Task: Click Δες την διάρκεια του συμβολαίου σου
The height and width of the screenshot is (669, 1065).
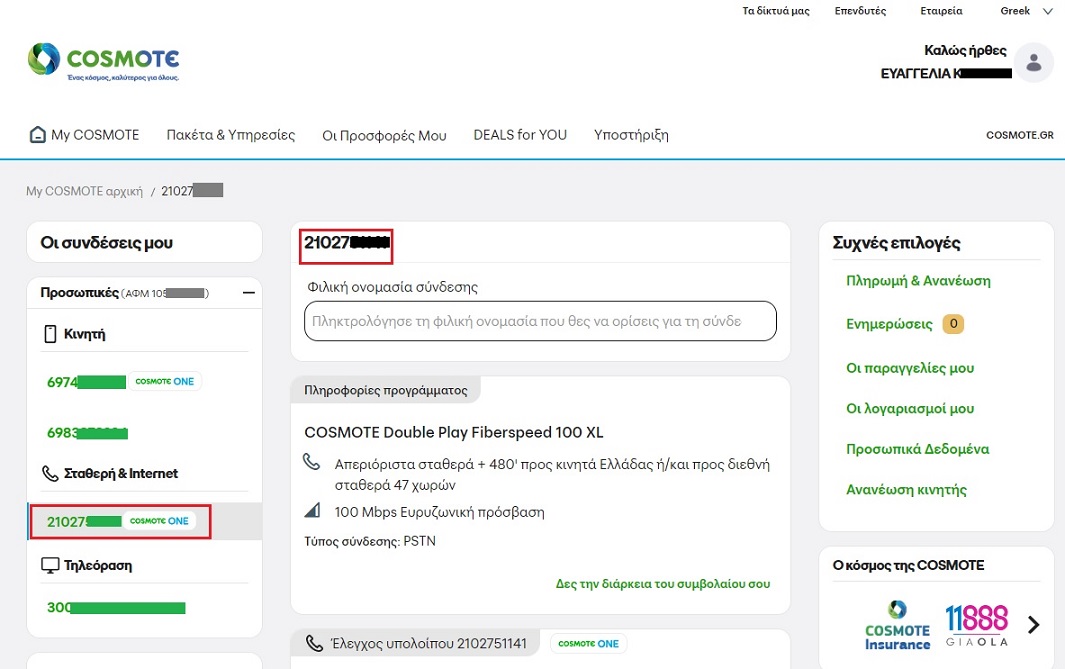Action: pos(663,584)
